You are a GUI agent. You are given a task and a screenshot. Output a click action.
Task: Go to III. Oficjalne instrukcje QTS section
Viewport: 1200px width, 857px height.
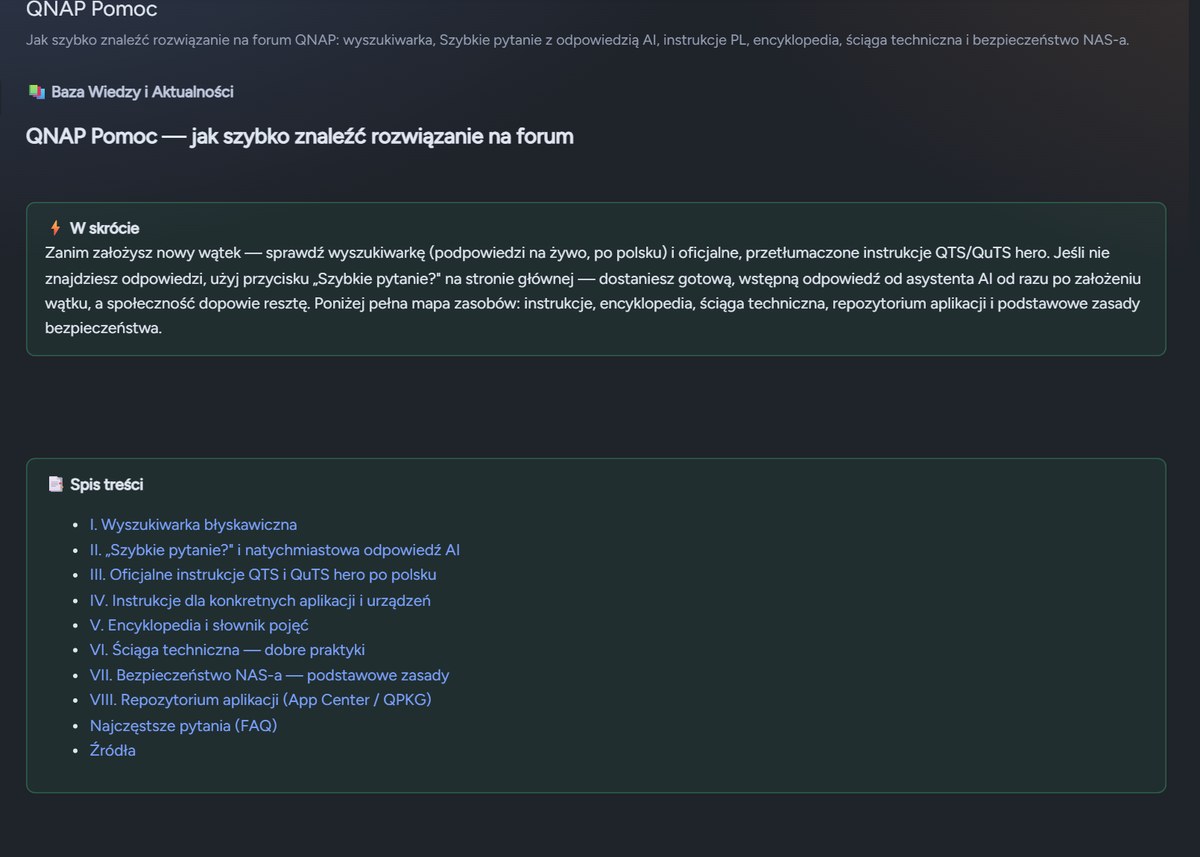click(x=263, y=574)
